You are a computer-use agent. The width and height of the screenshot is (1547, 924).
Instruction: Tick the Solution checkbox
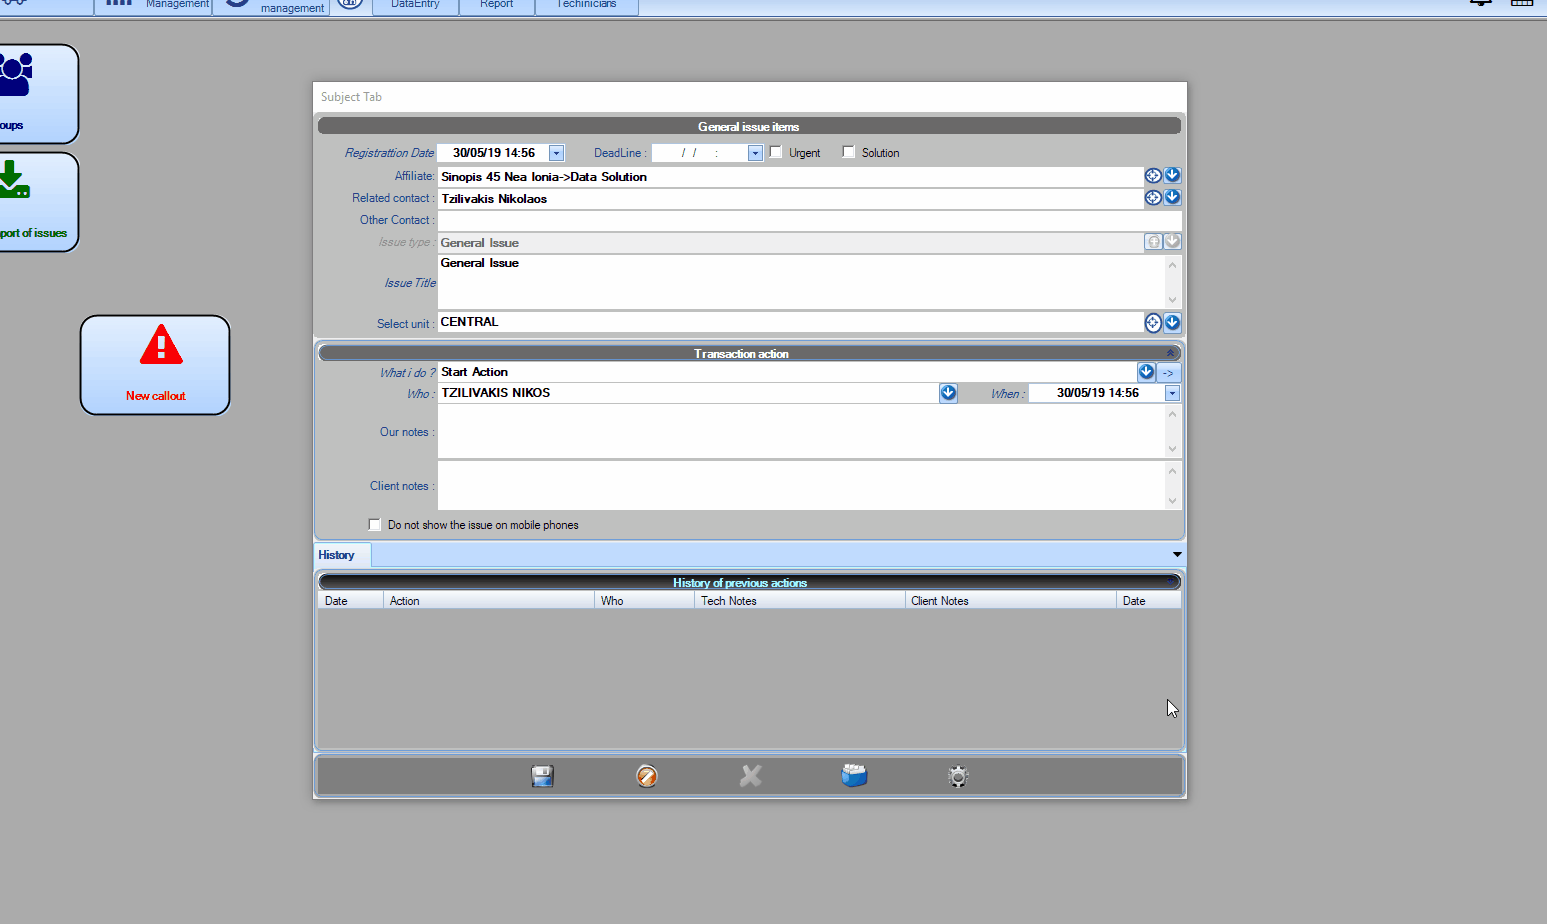[x=849, y=152]
